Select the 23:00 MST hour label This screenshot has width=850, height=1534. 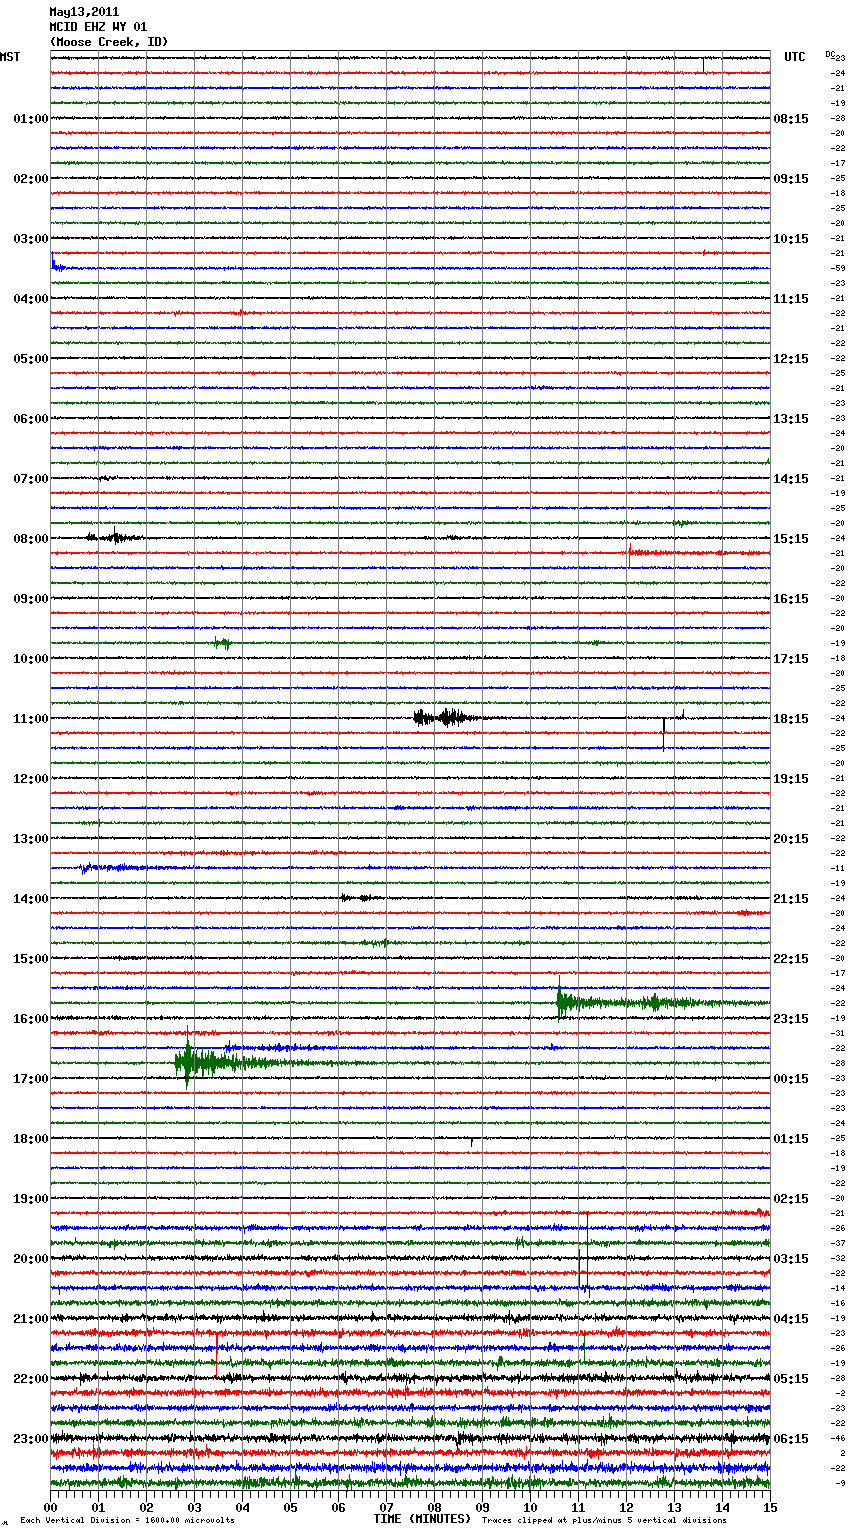point(31,1439)
